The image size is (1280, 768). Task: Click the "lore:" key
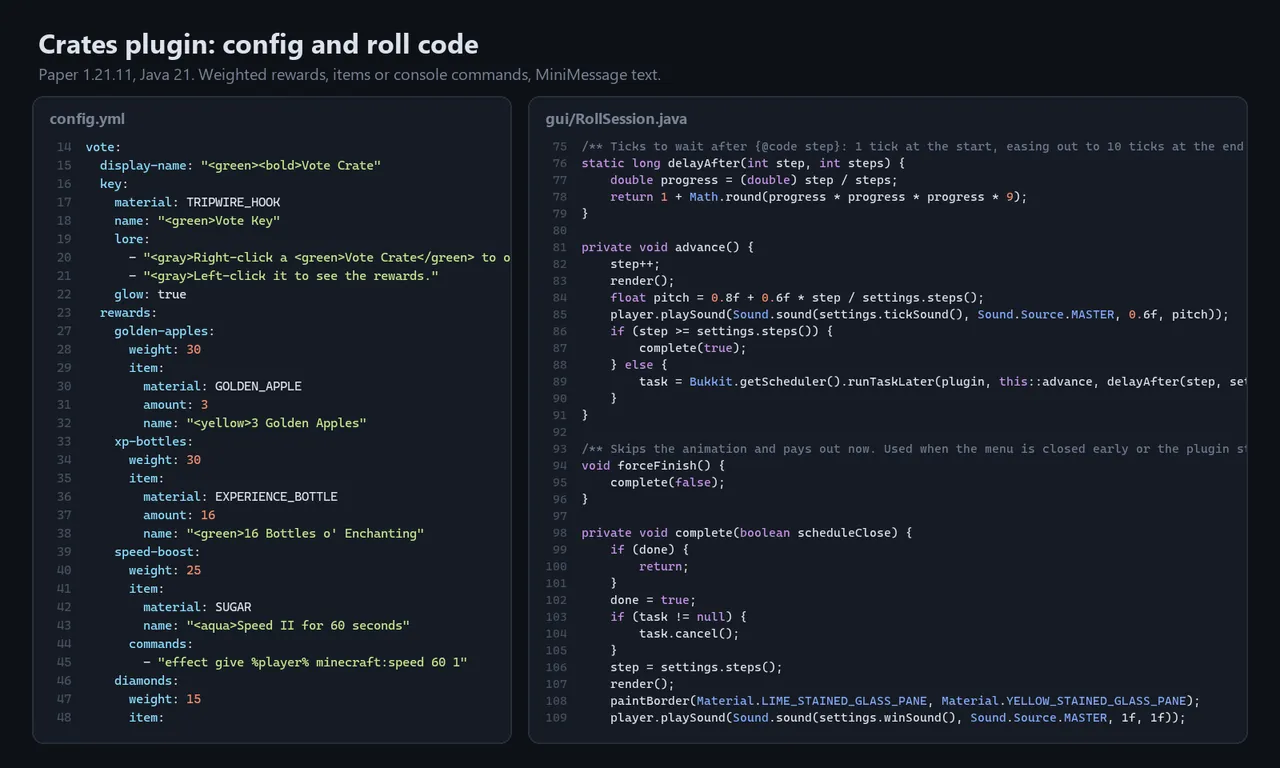click(132, 239)
